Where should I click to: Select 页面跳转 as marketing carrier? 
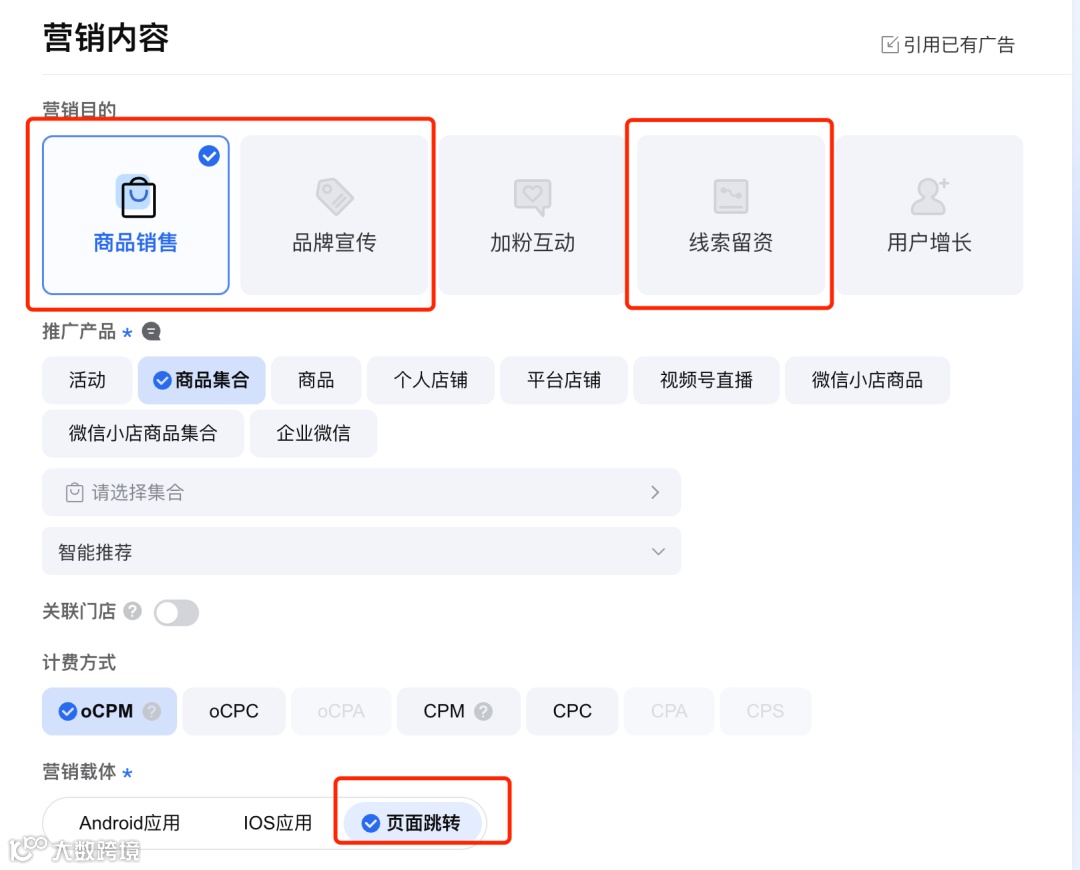(x=420, y=822)
